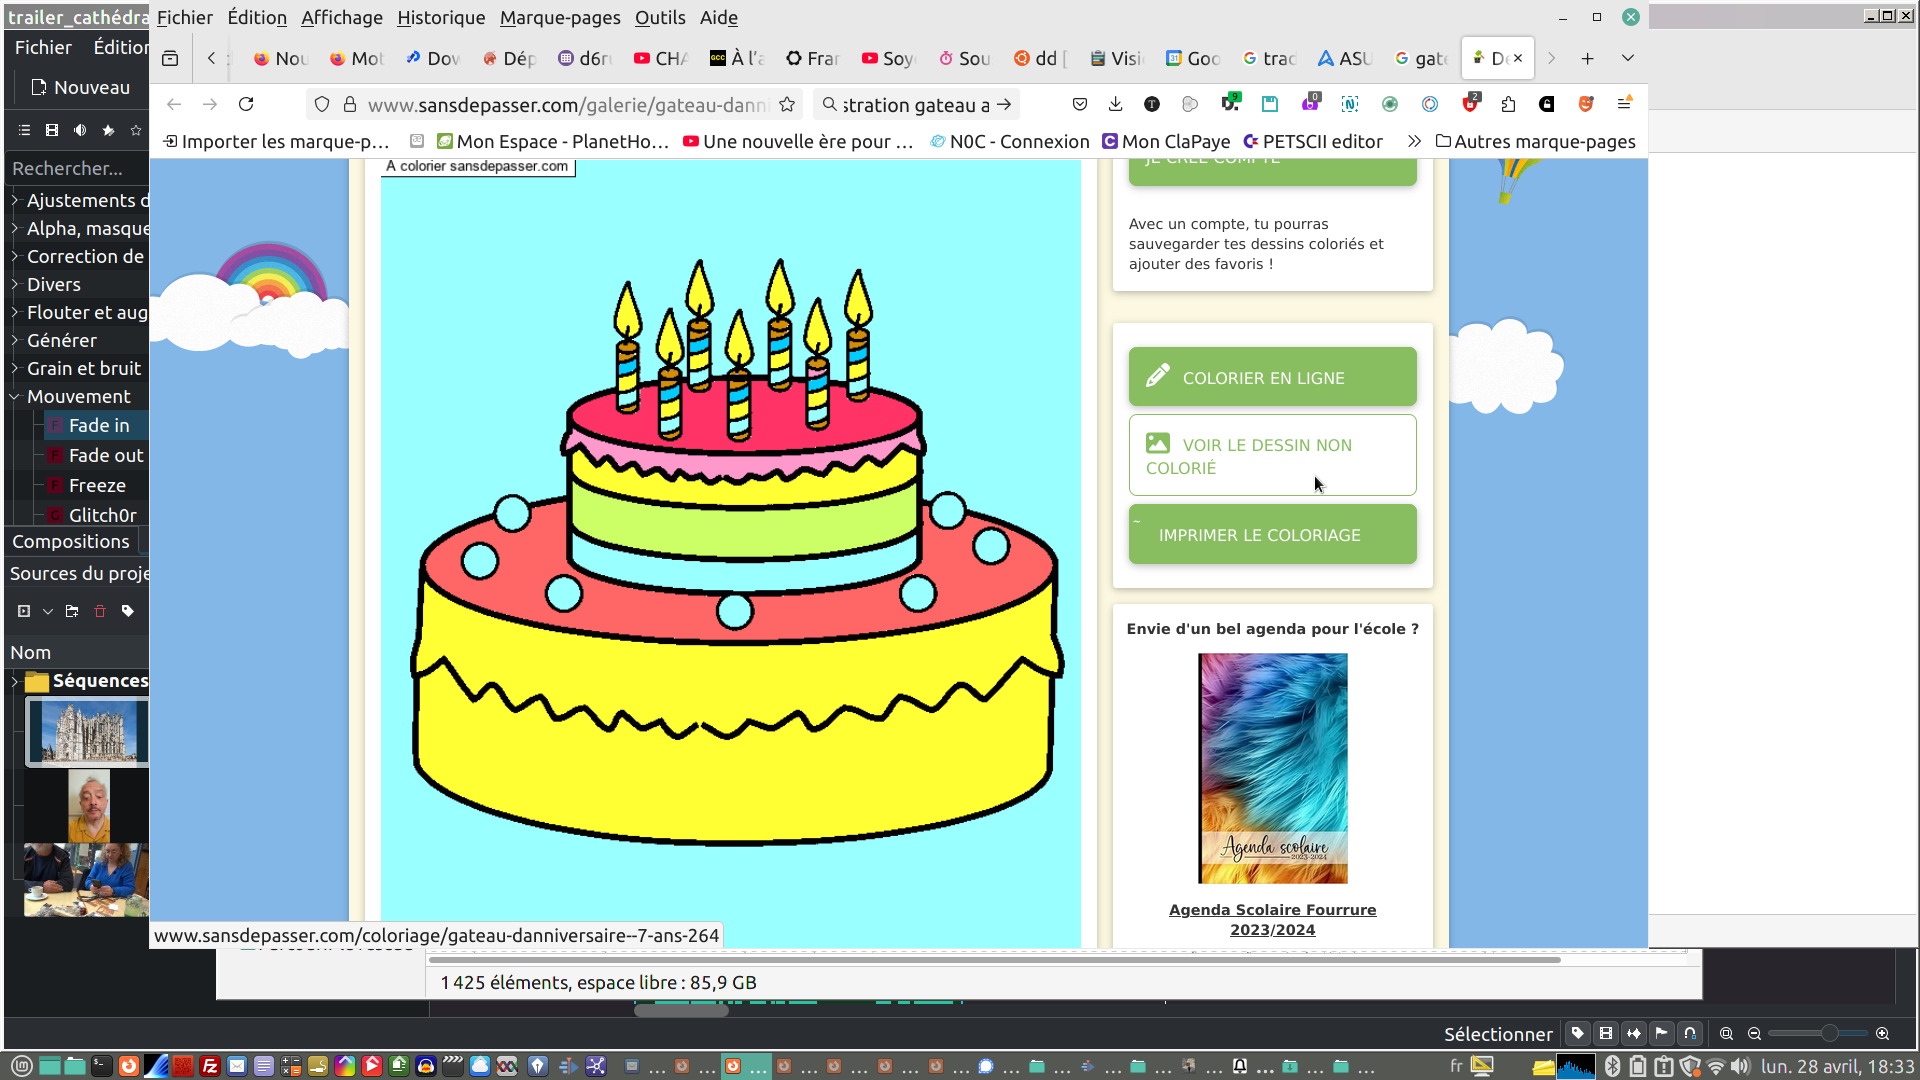1920x1080 pixels.
Task: Open the Firefox downloads panel
Action: pos(1115,104)
